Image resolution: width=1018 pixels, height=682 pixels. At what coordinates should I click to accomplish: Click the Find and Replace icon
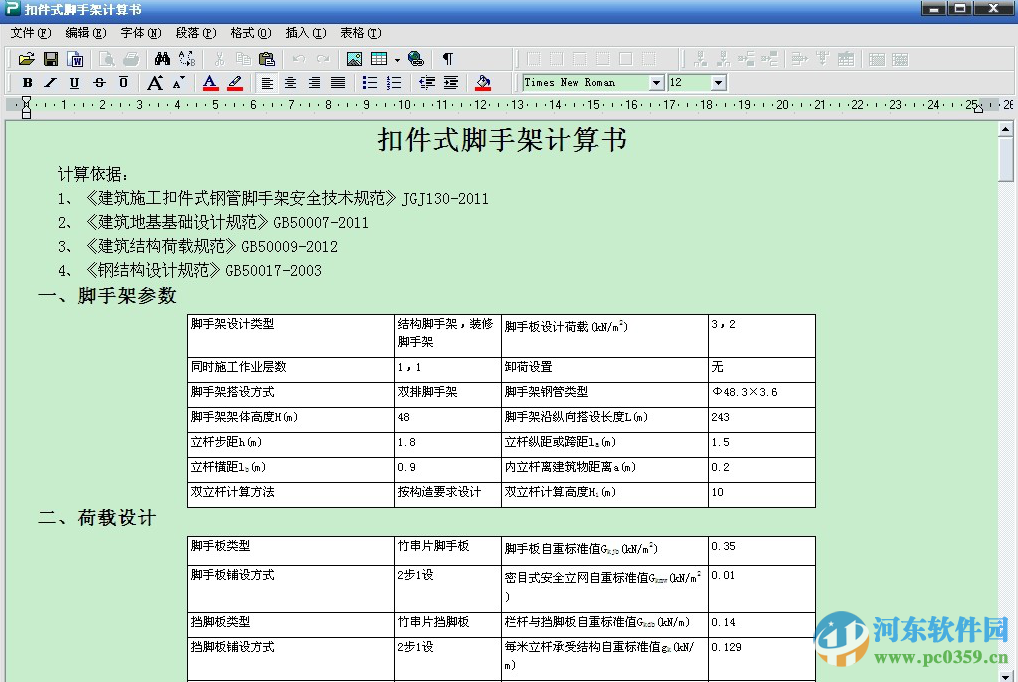point(187,58)
